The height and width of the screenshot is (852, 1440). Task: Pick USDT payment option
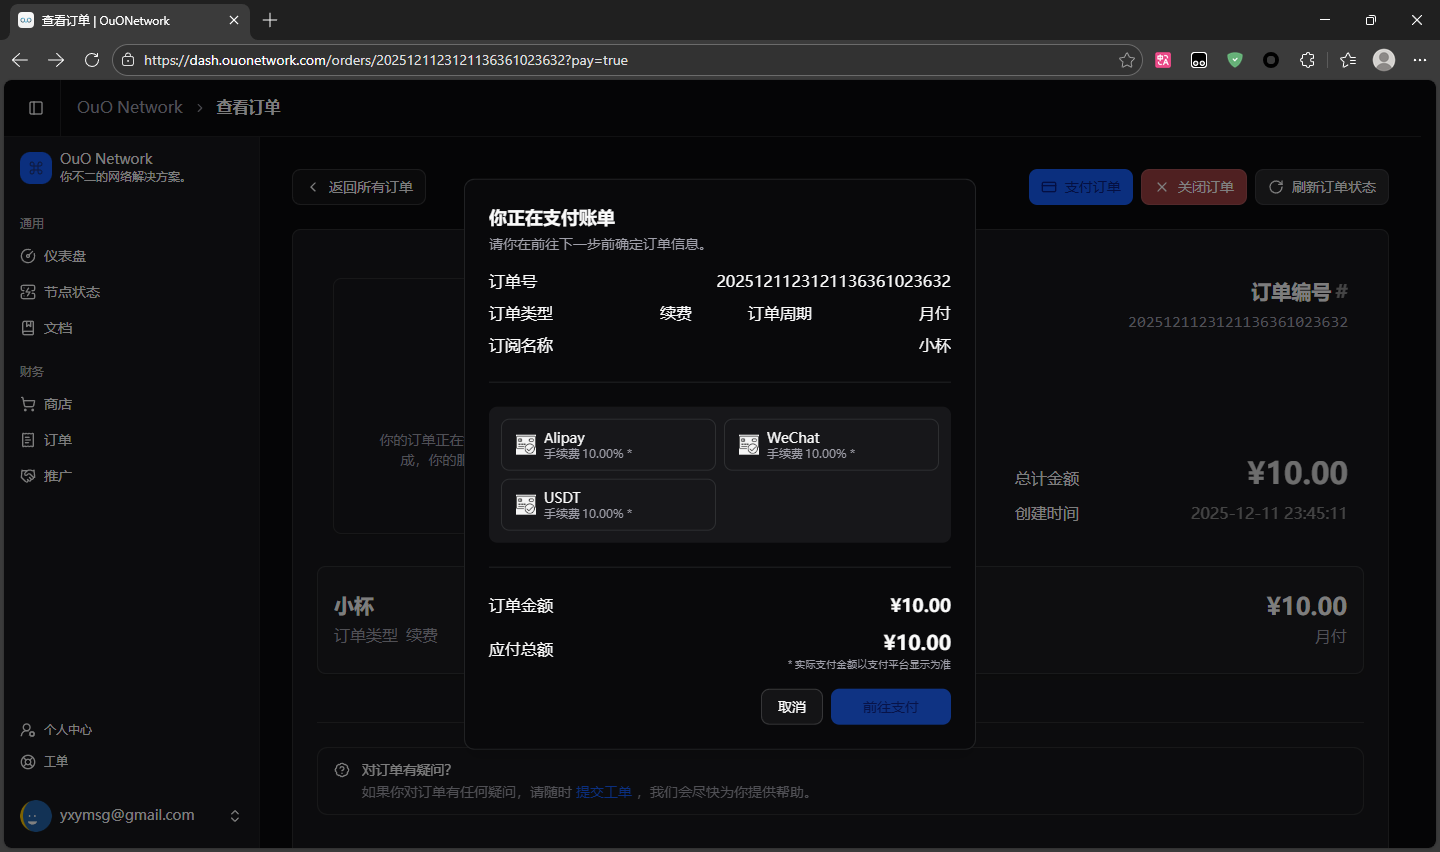608,505
